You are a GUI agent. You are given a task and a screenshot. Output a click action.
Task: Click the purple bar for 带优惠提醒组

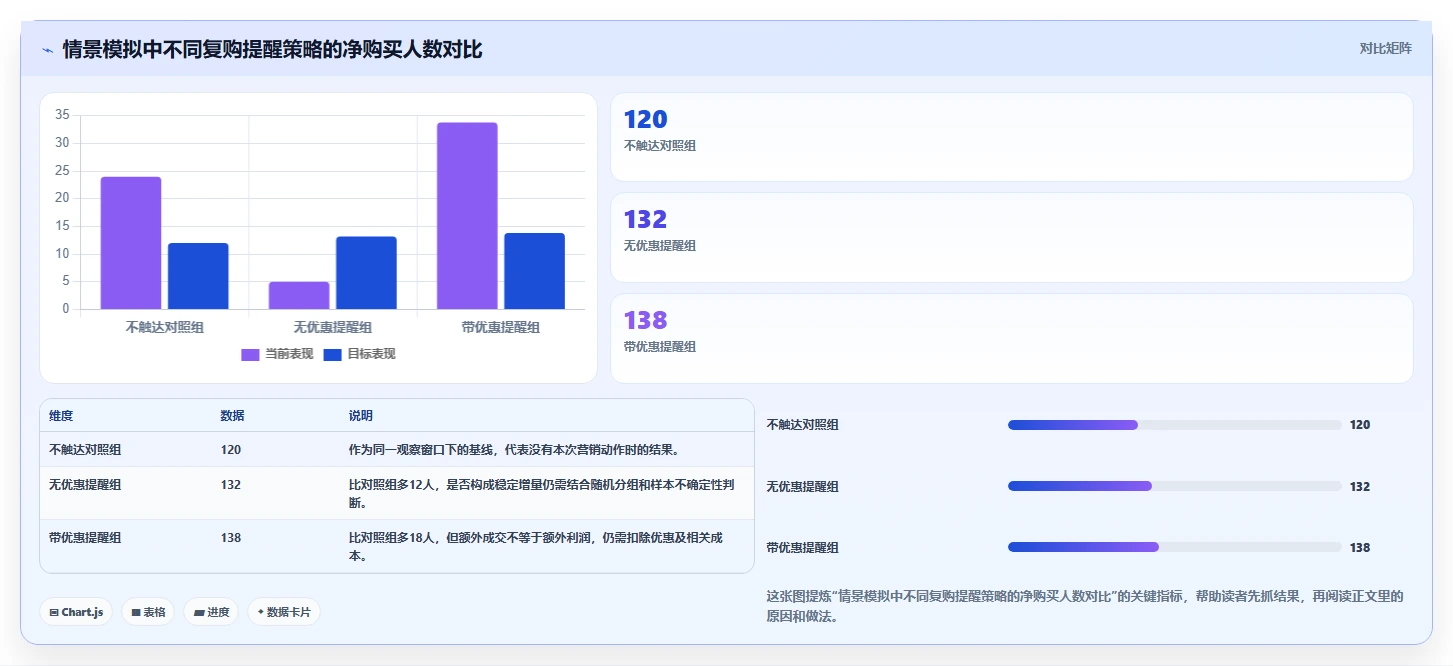467,216
